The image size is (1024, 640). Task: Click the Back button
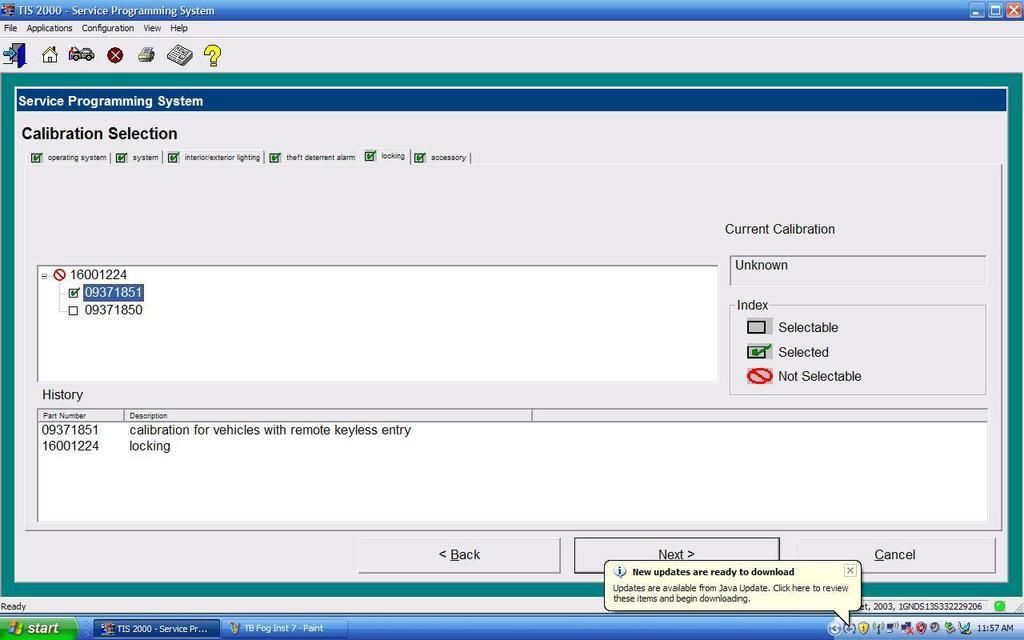coord(459,555)
